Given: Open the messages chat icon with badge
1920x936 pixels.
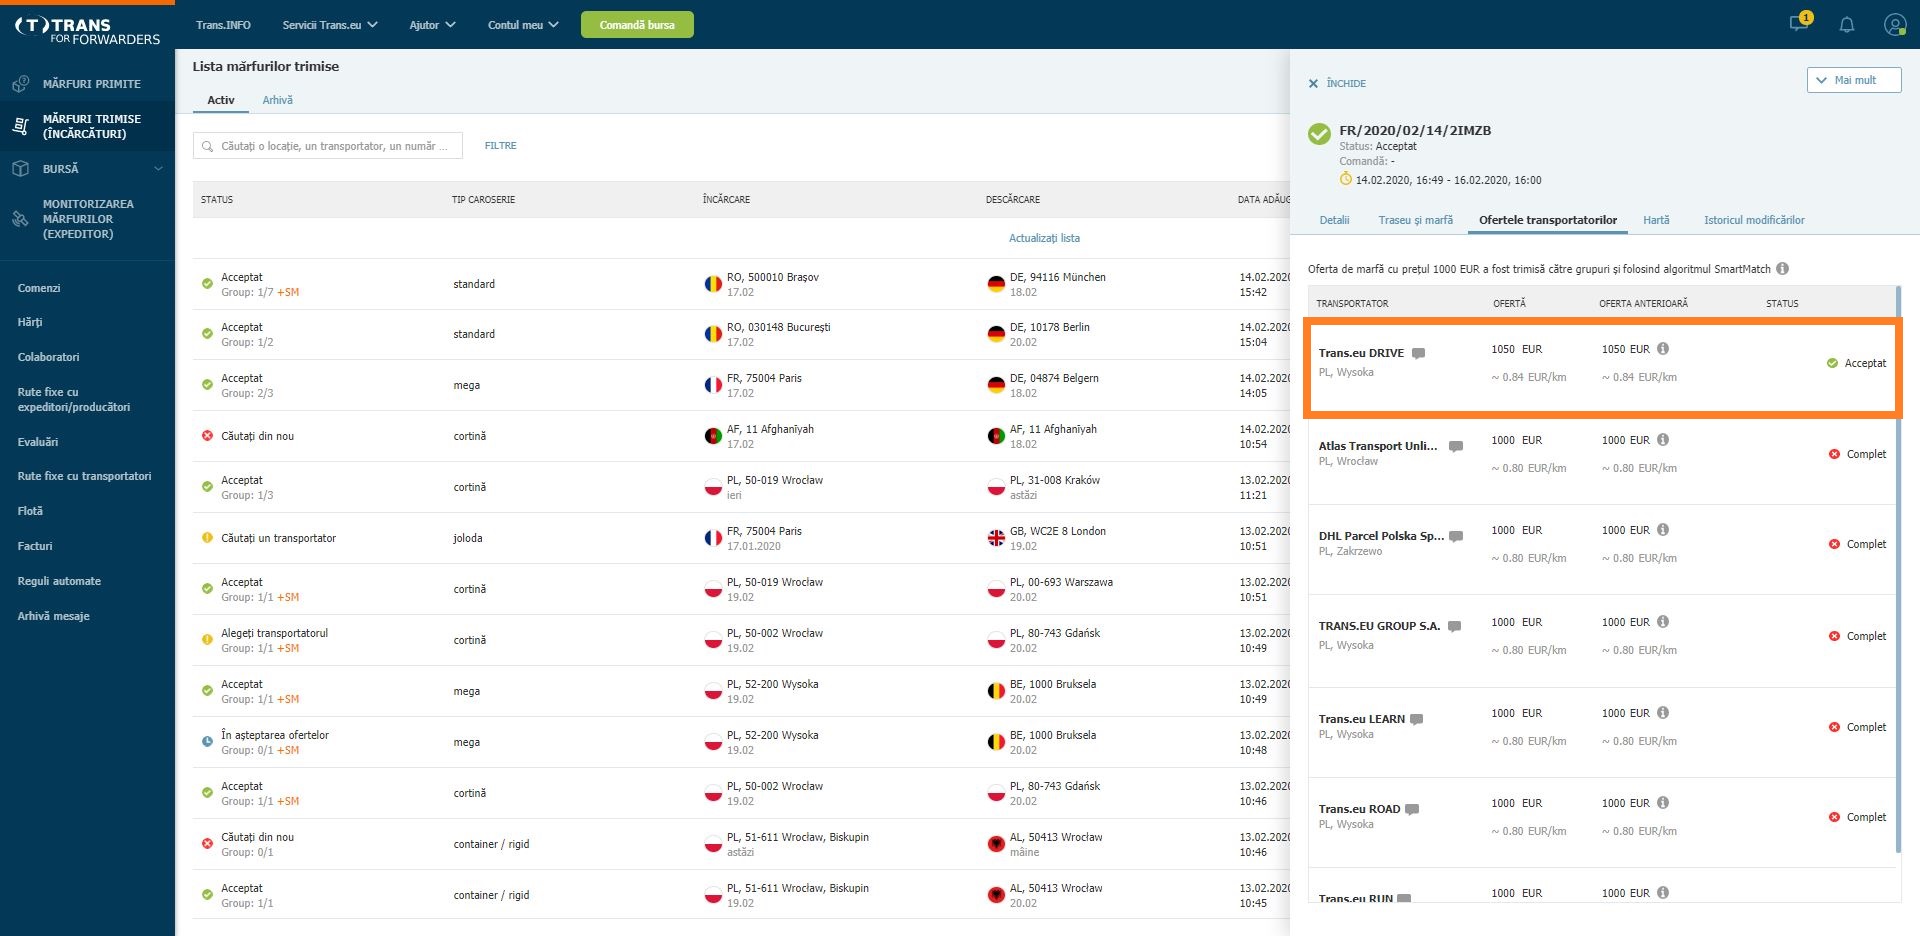Looking at the screenshot, I should [x=1800, y=23].
